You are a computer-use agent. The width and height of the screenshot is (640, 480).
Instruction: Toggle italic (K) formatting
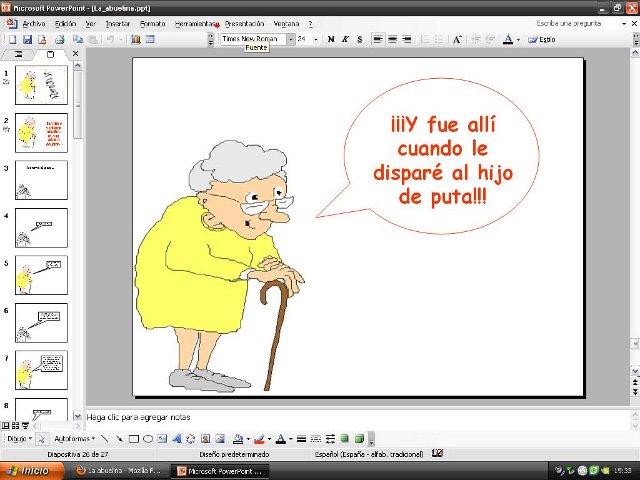click(344, 40)
